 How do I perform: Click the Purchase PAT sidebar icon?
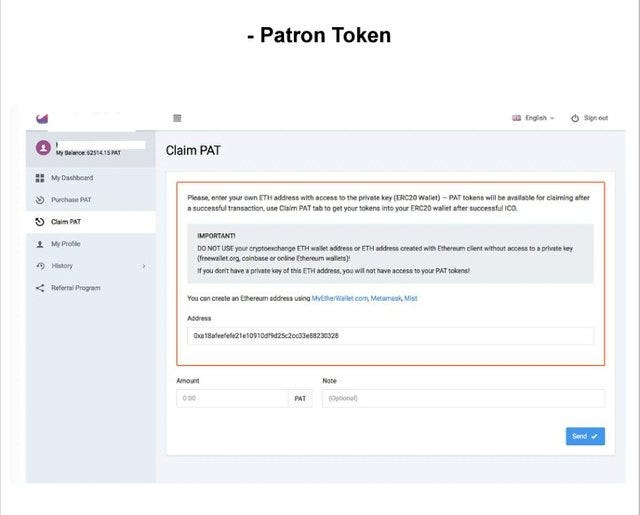(x=40, y=200)
